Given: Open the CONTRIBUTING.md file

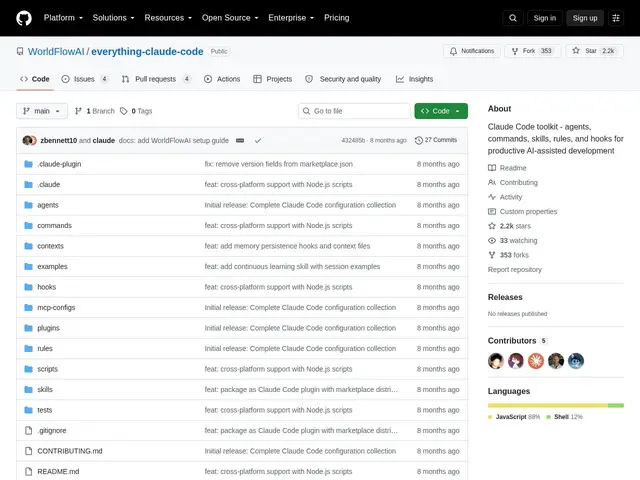Looking at the screenshot, I should (70, 451).
